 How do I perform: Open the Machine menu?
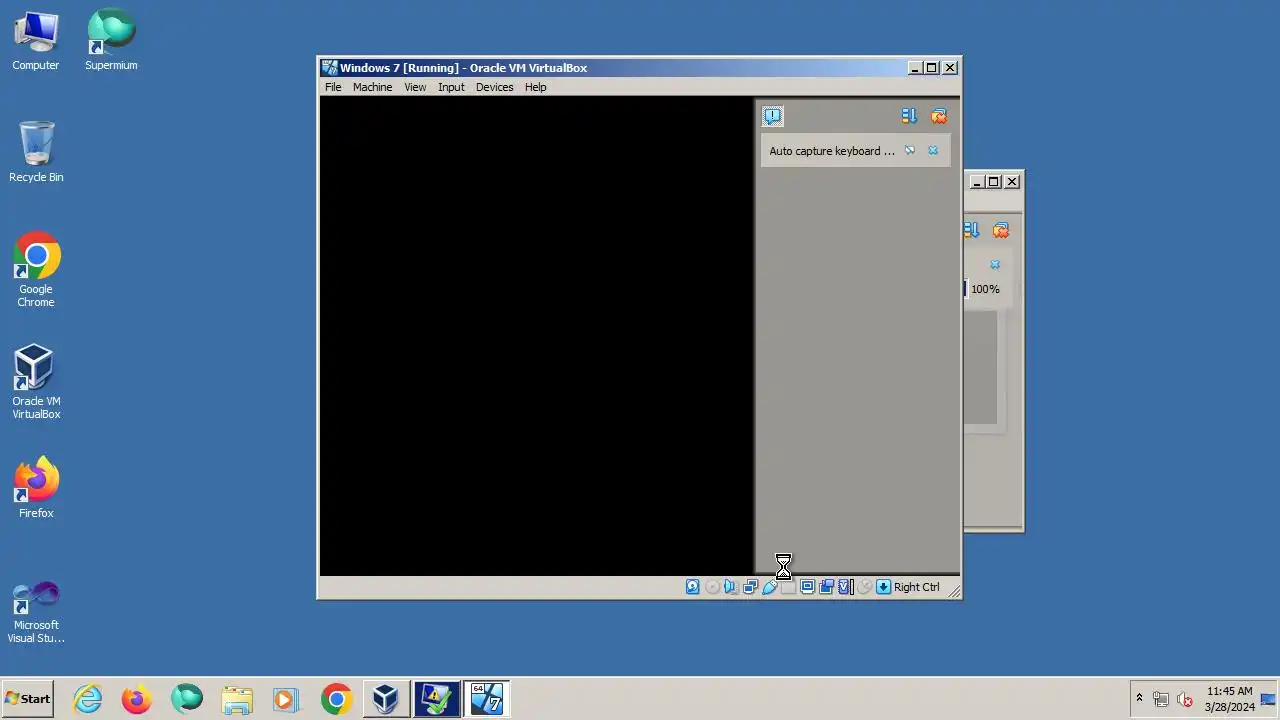coord(372,87)
